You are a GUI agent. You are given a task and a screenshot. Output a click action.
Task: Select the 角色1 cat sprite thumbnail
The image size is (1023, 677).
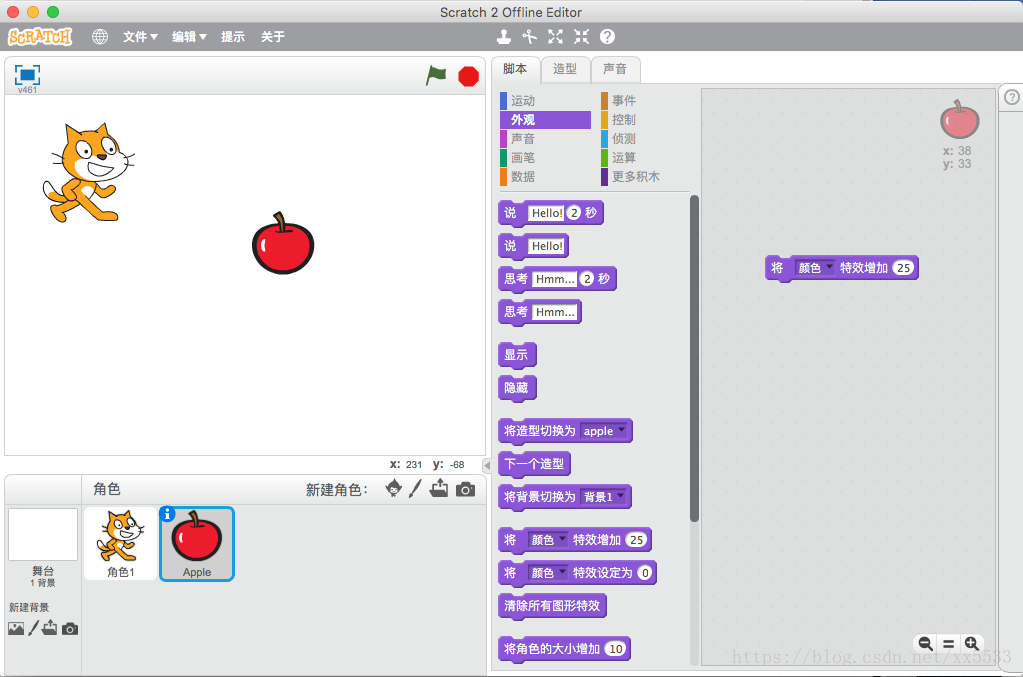tap(121, 543)
